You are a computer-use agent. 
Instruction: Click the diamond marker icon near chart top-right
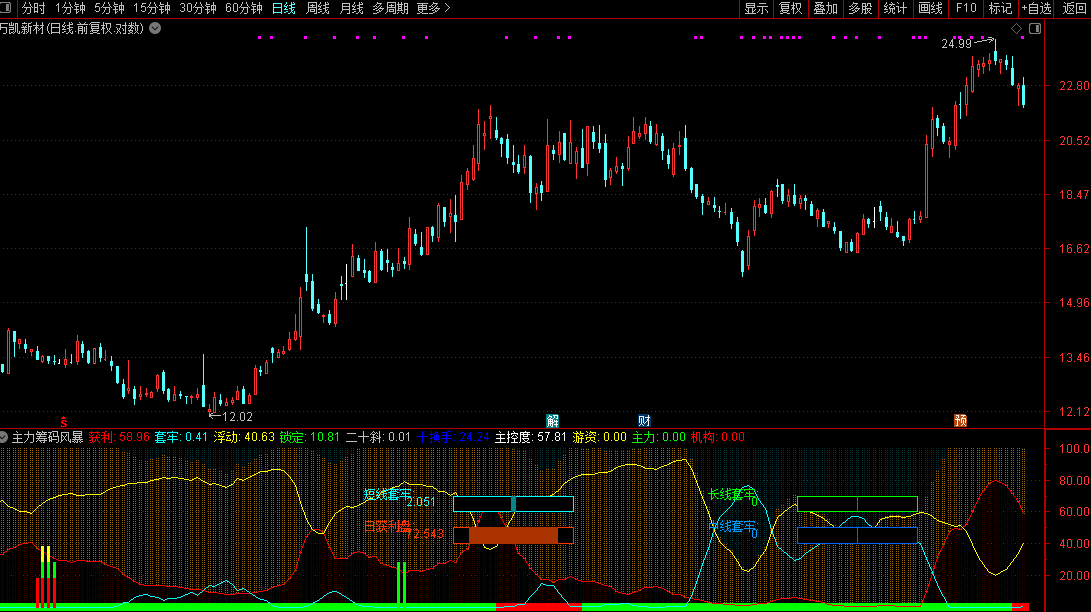tap(1017, 29)
